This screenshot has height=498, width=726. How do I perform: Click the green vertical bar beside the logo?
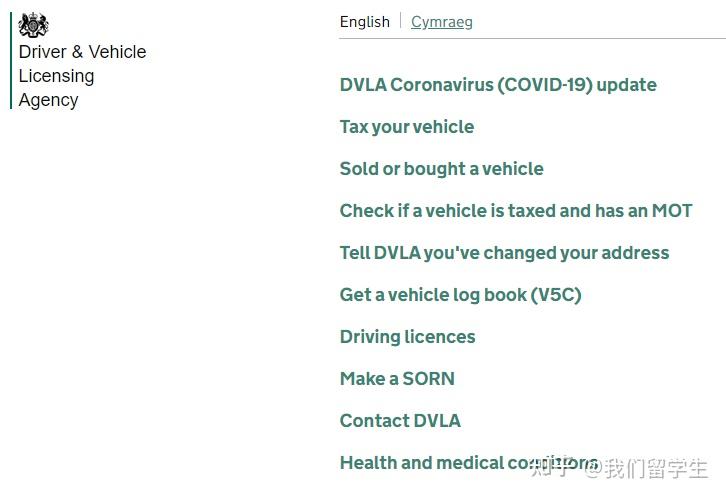coord(11,61)
